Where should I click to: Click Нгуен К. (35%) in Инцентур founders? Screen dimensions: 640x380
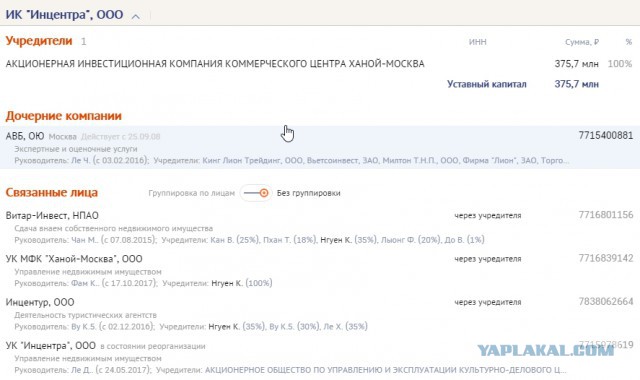[x=236, y=327]
